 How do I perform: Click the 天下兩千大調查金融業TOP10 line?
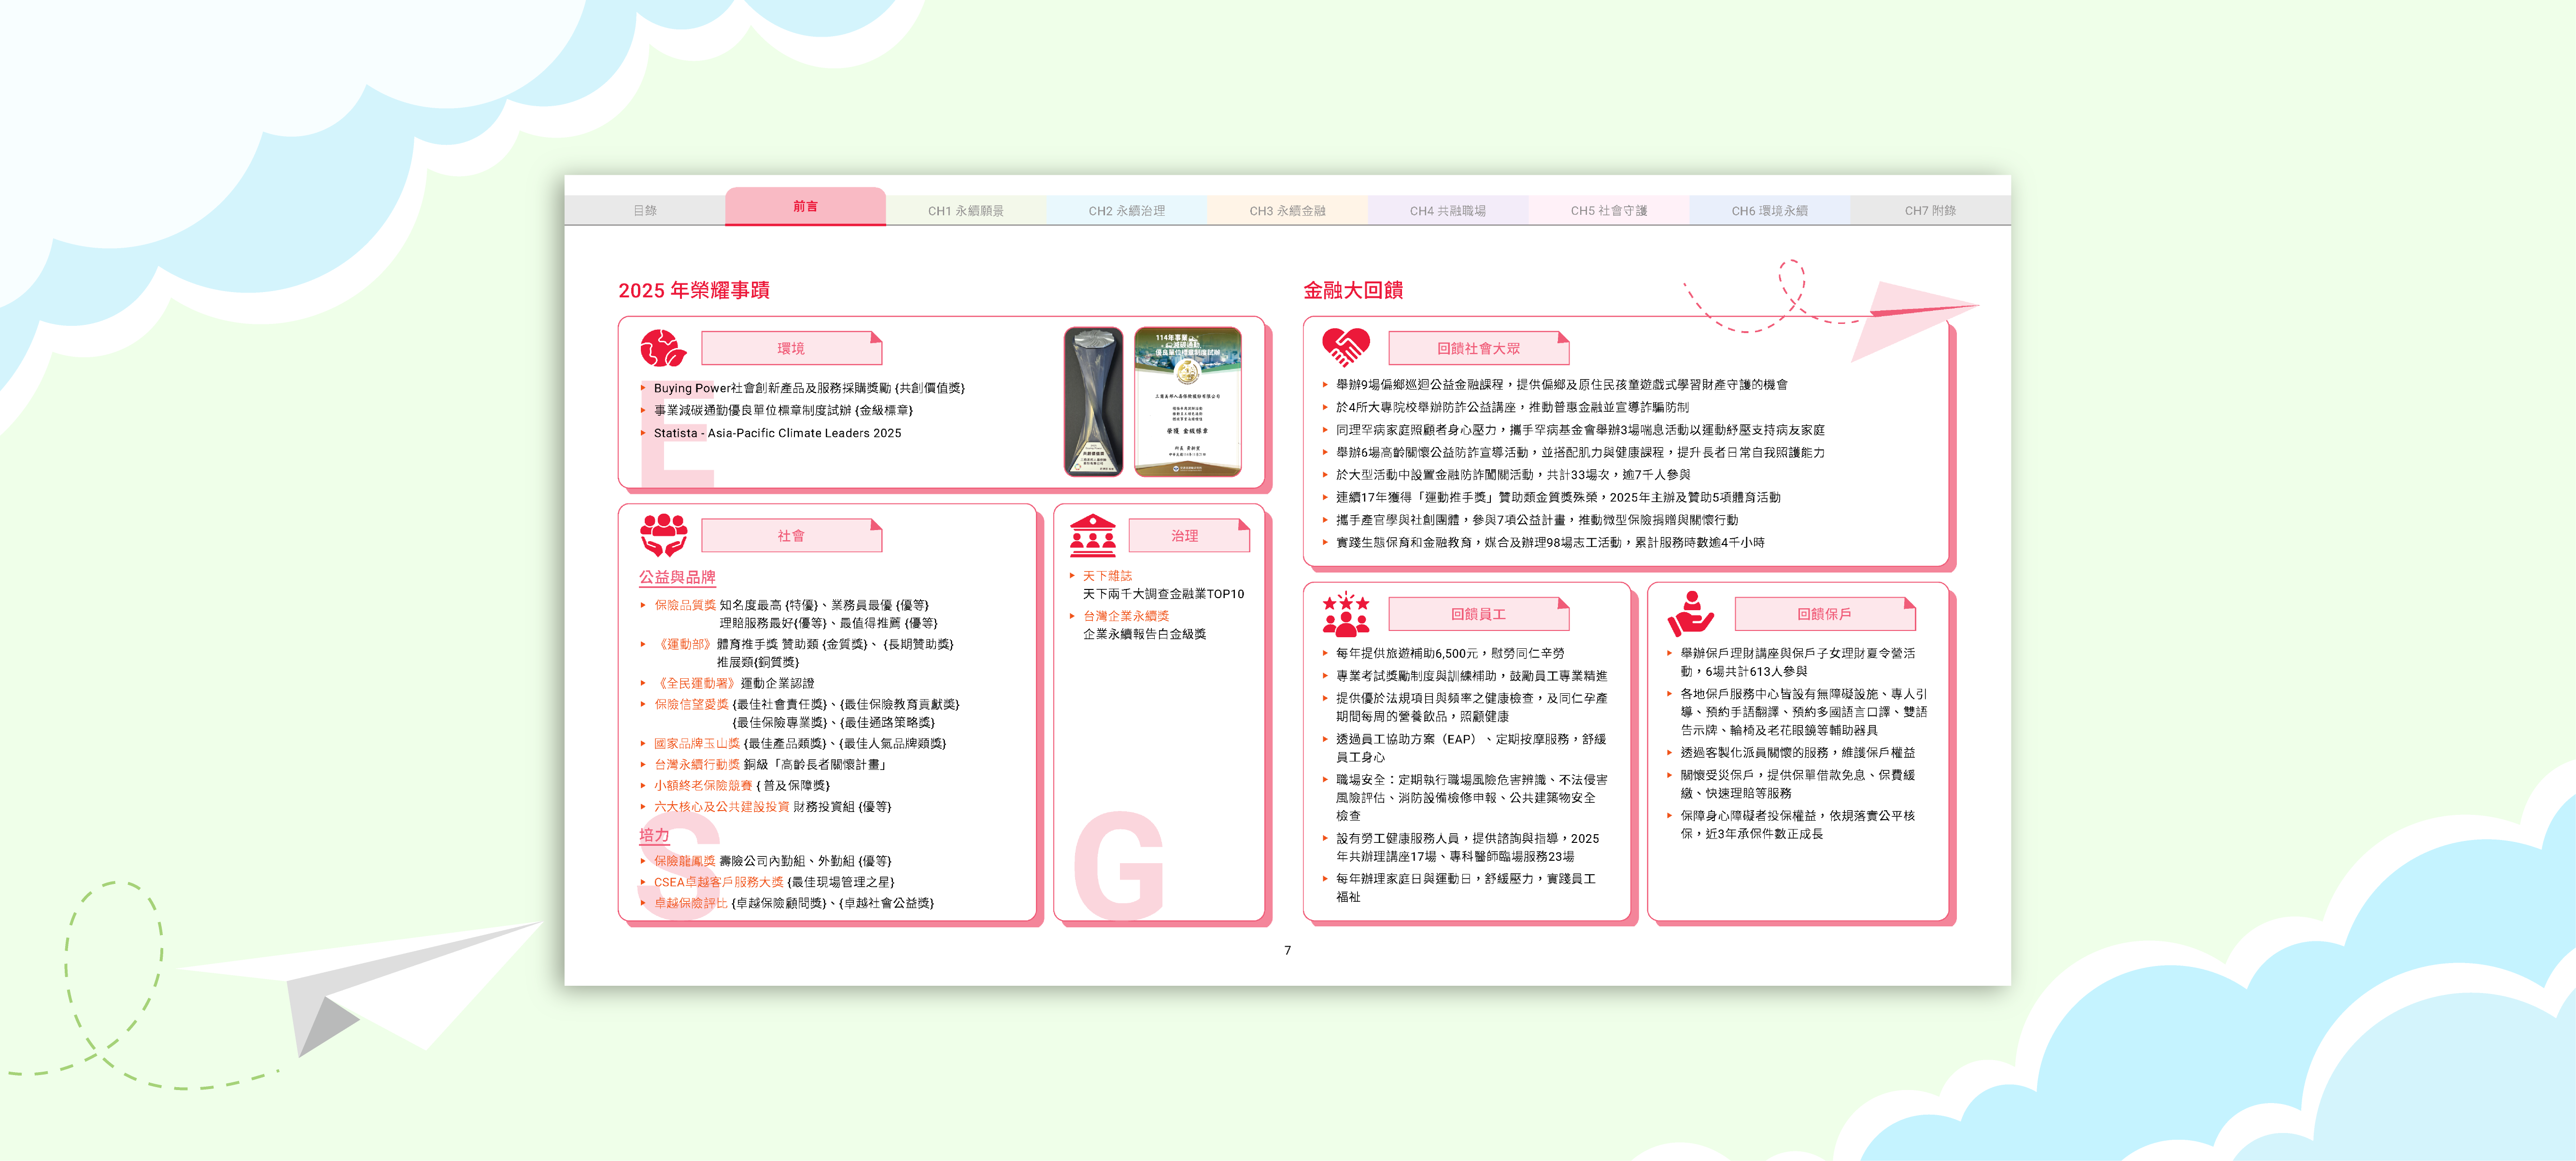(x=1163, y=594)
